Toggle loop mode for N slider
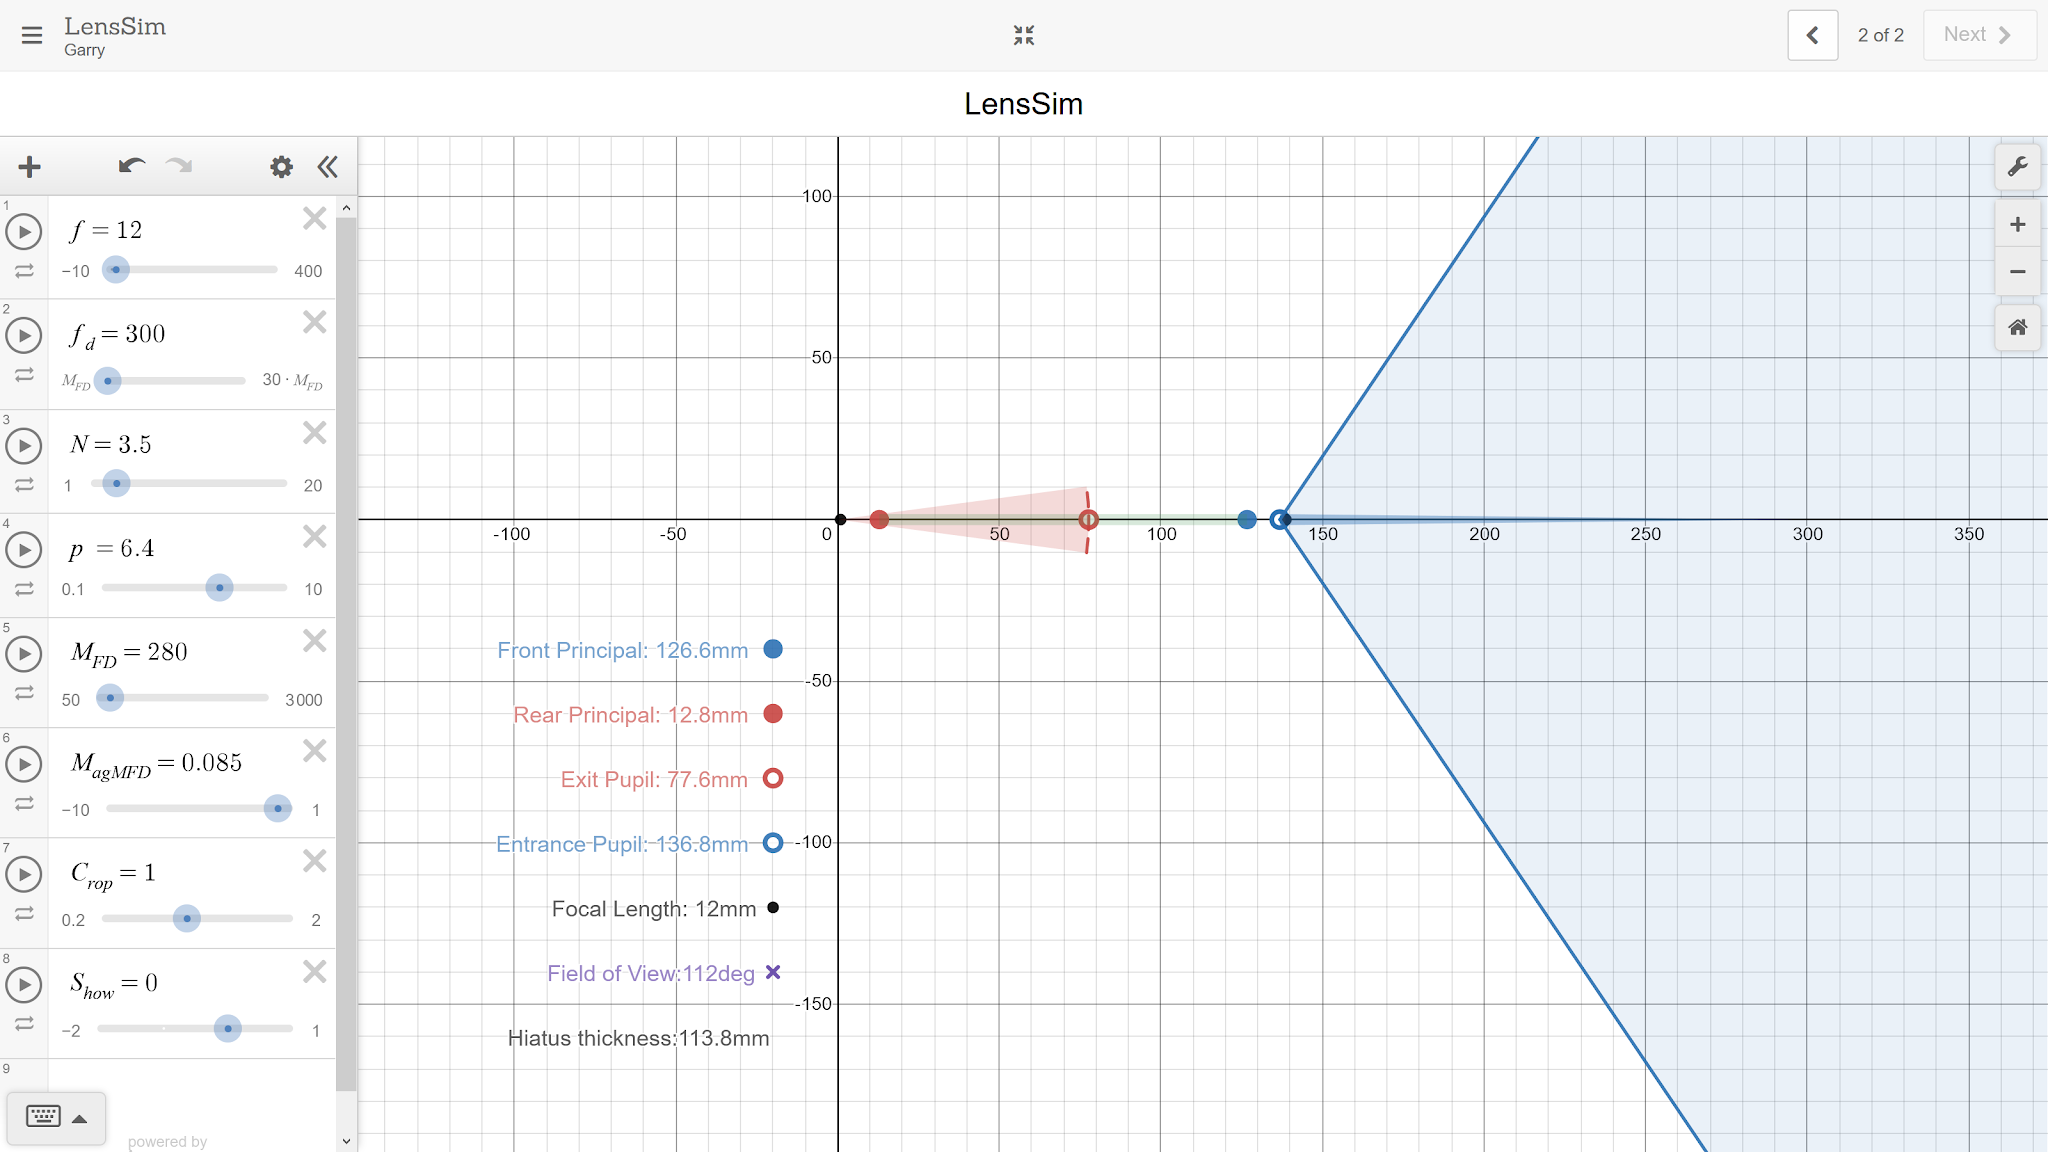 pyautogui.click(x=24, y=485)
